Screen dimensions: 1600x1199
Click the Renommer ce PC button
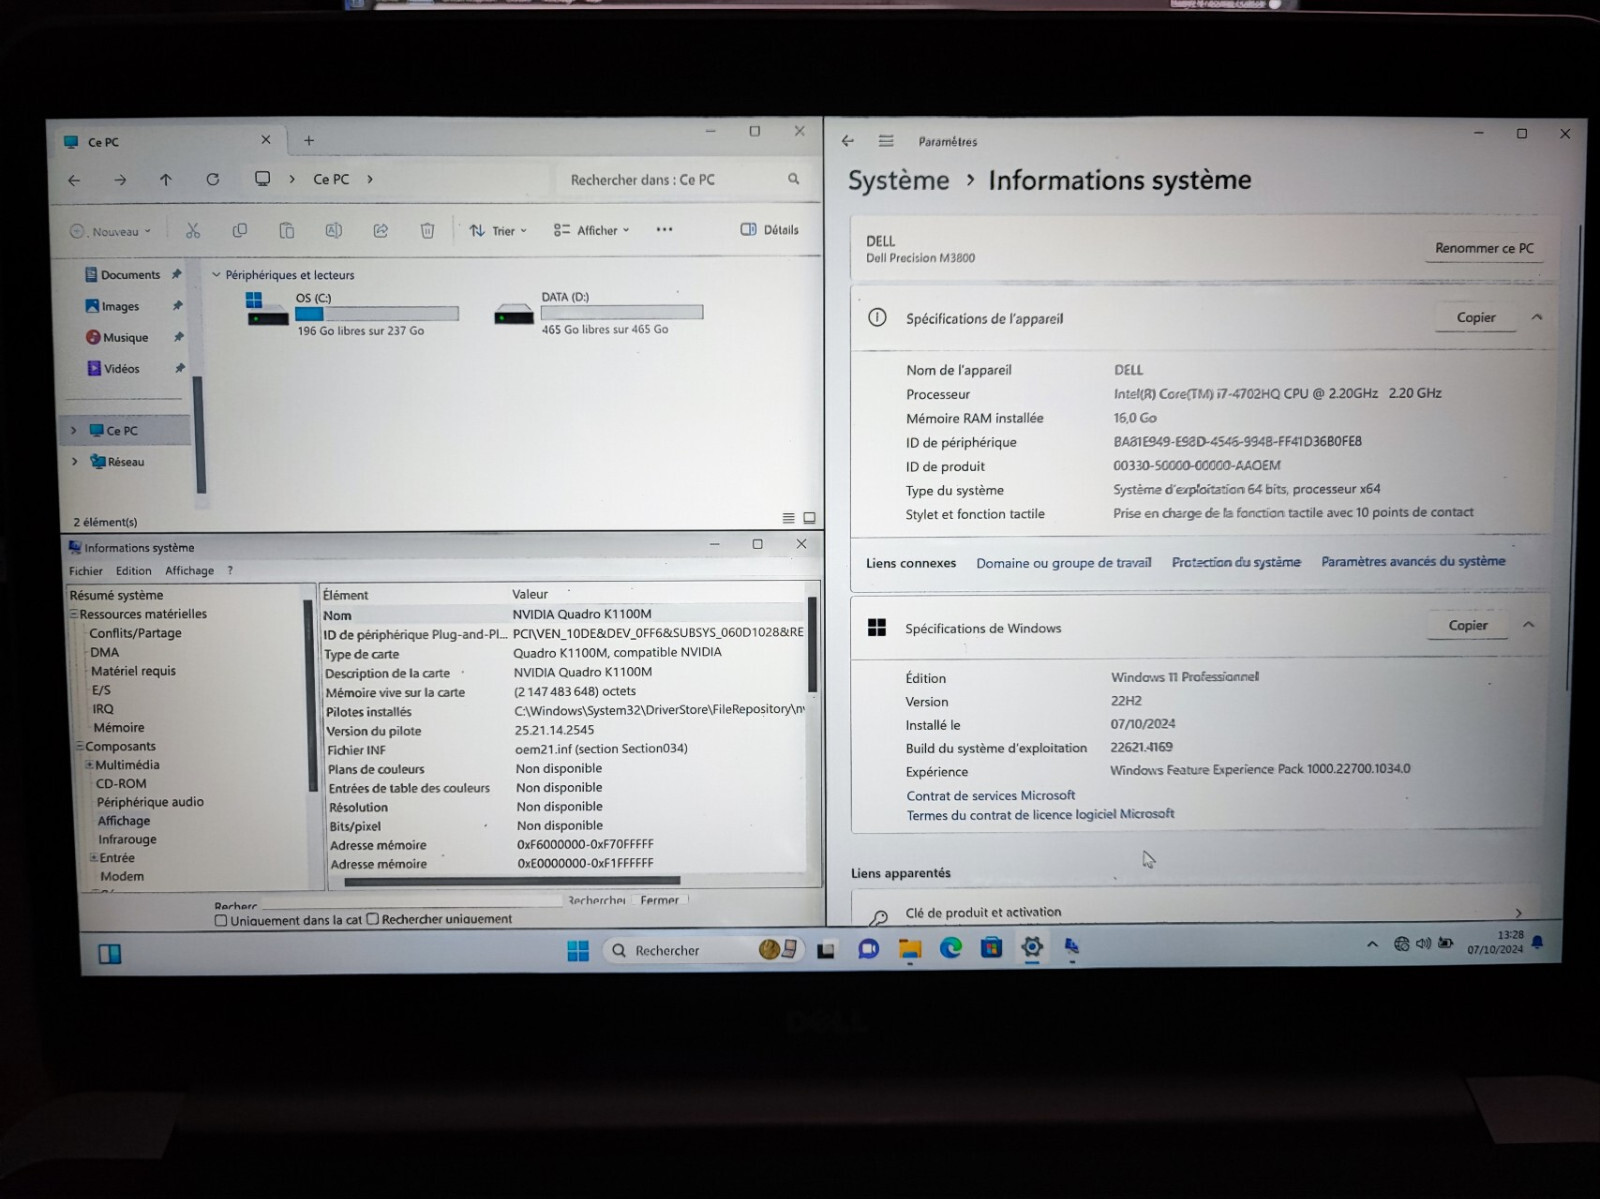[1484, 248]
